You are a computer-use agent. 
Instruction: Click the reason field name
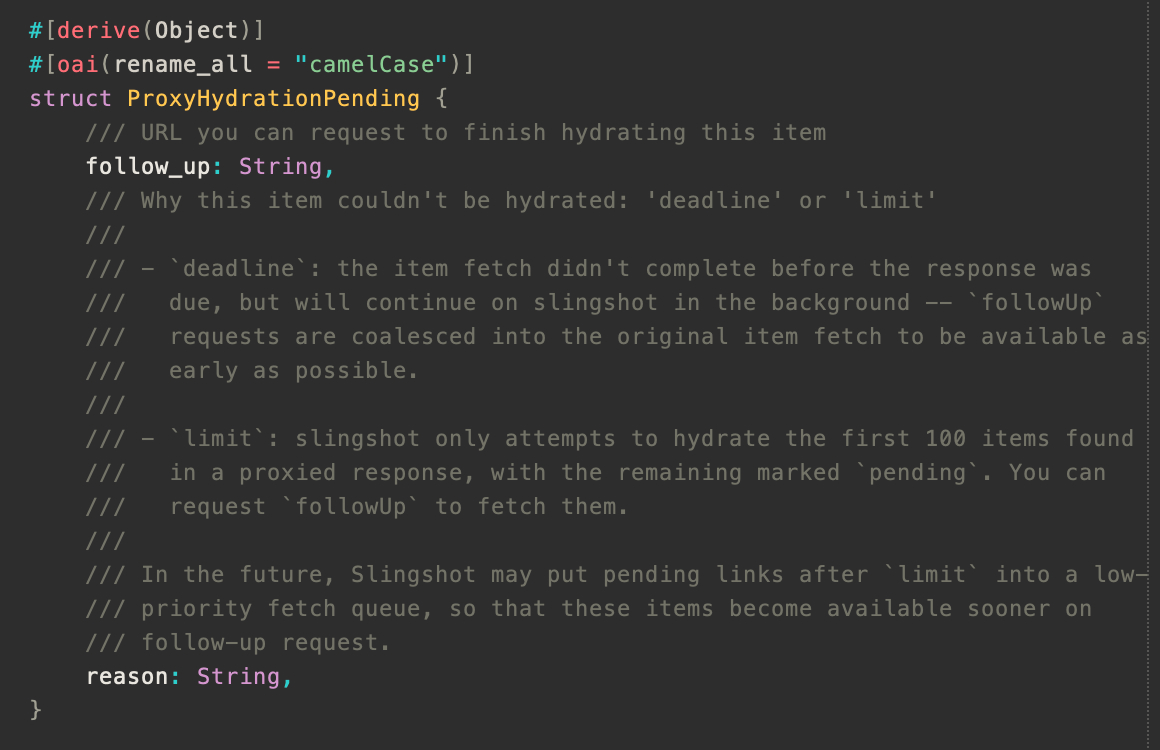pos(126,676)
